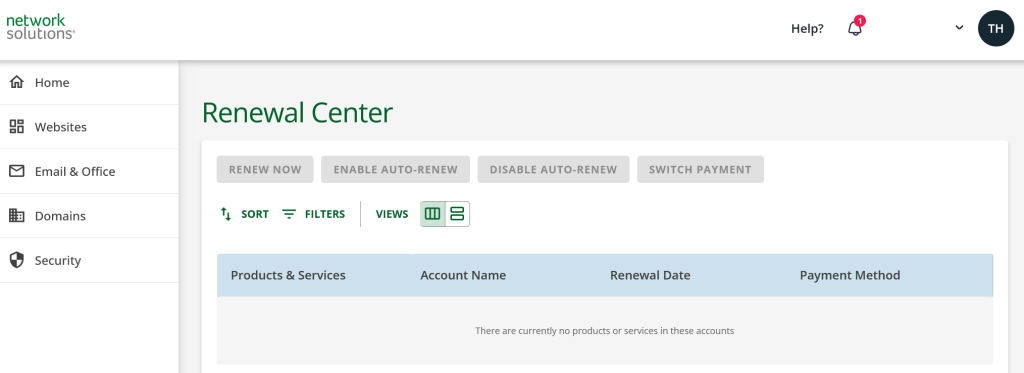Screen dimensions: 1024x373
Task: Click the Websites dashboard icon
Action: pos(17,127)
